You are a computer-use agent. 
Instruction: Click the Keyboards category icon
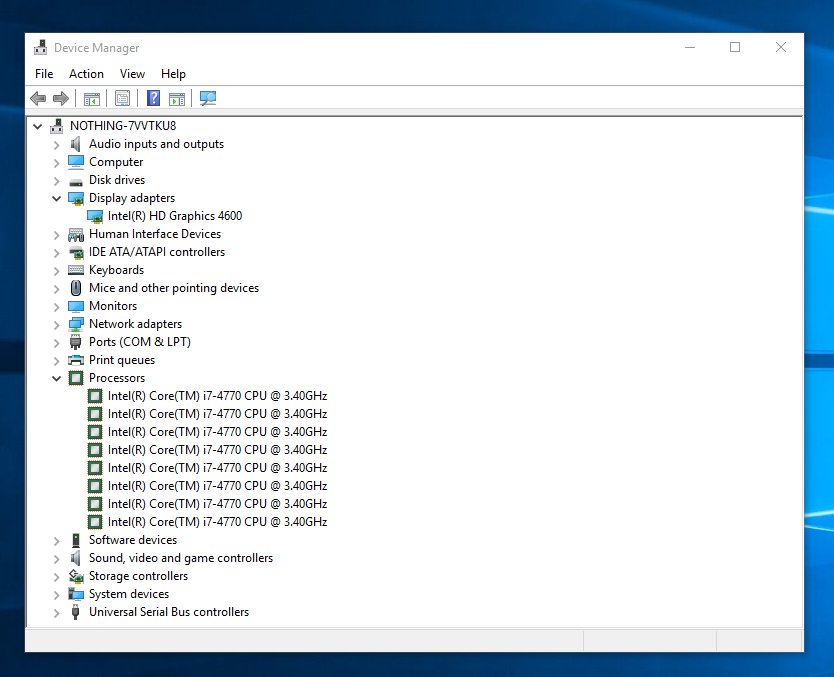tap(75, 269)
